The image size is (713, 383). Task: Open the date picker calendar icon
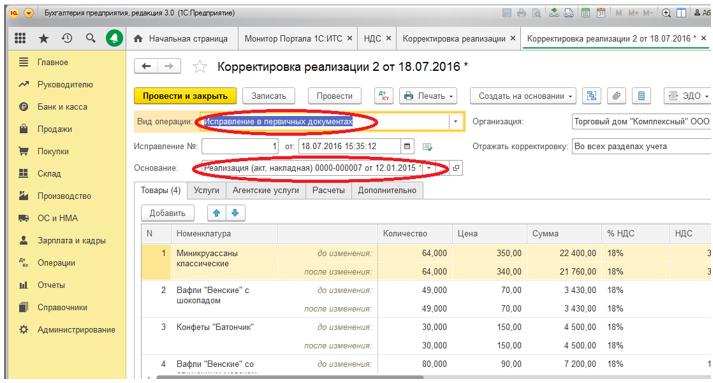click(407, 146)
